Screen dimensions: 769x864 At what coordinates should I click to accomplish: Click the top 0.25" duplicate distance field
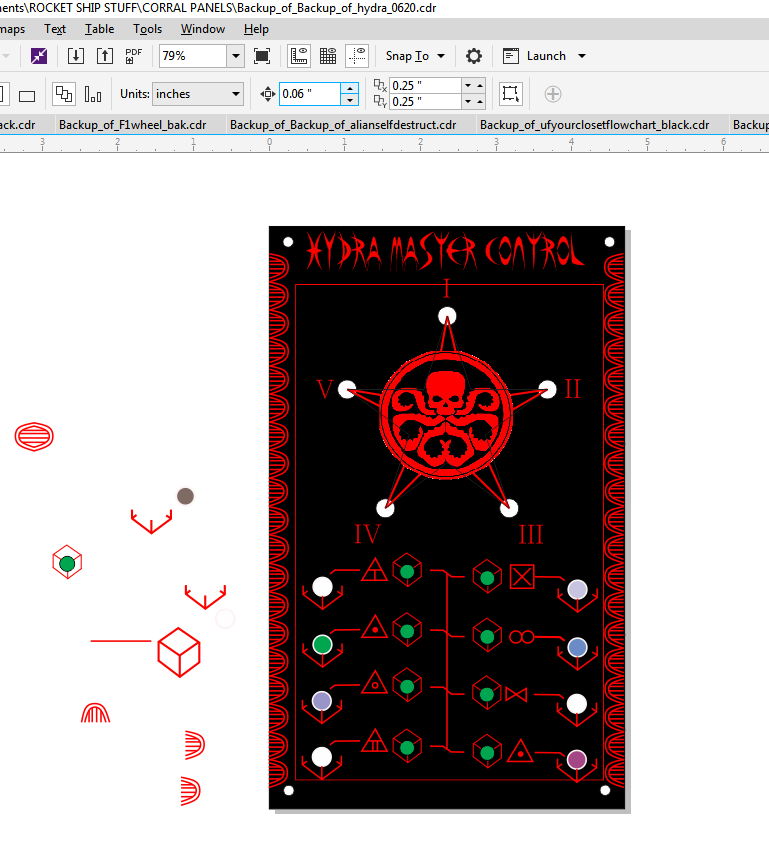(425, 85)
